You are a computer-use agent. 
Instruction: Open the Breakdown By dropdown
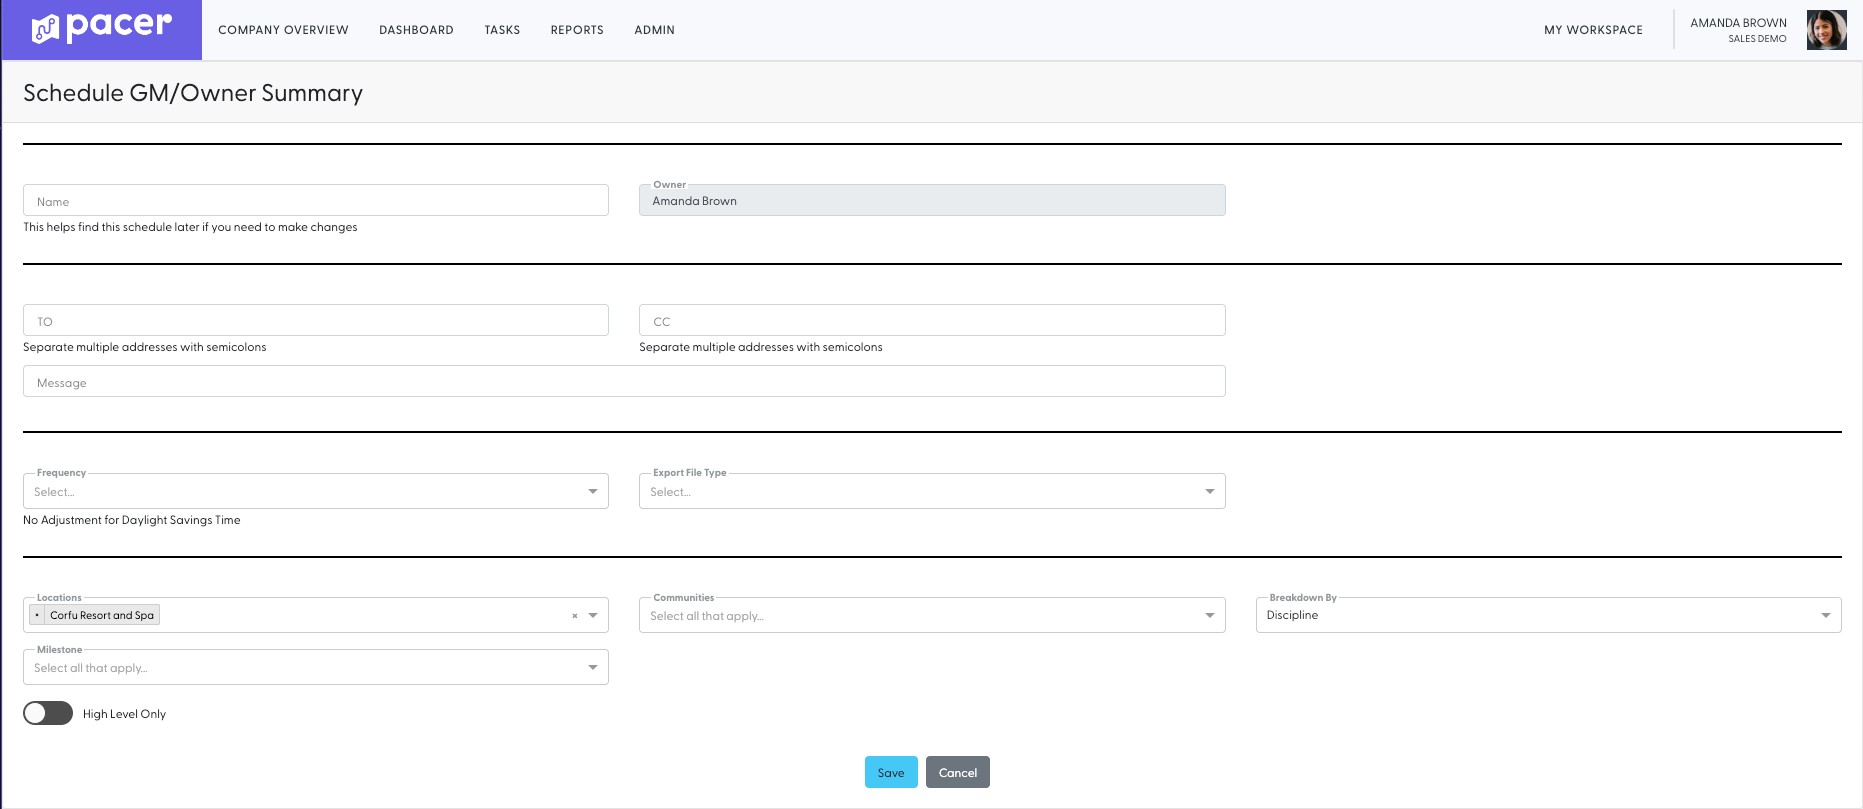[1548, 615]
